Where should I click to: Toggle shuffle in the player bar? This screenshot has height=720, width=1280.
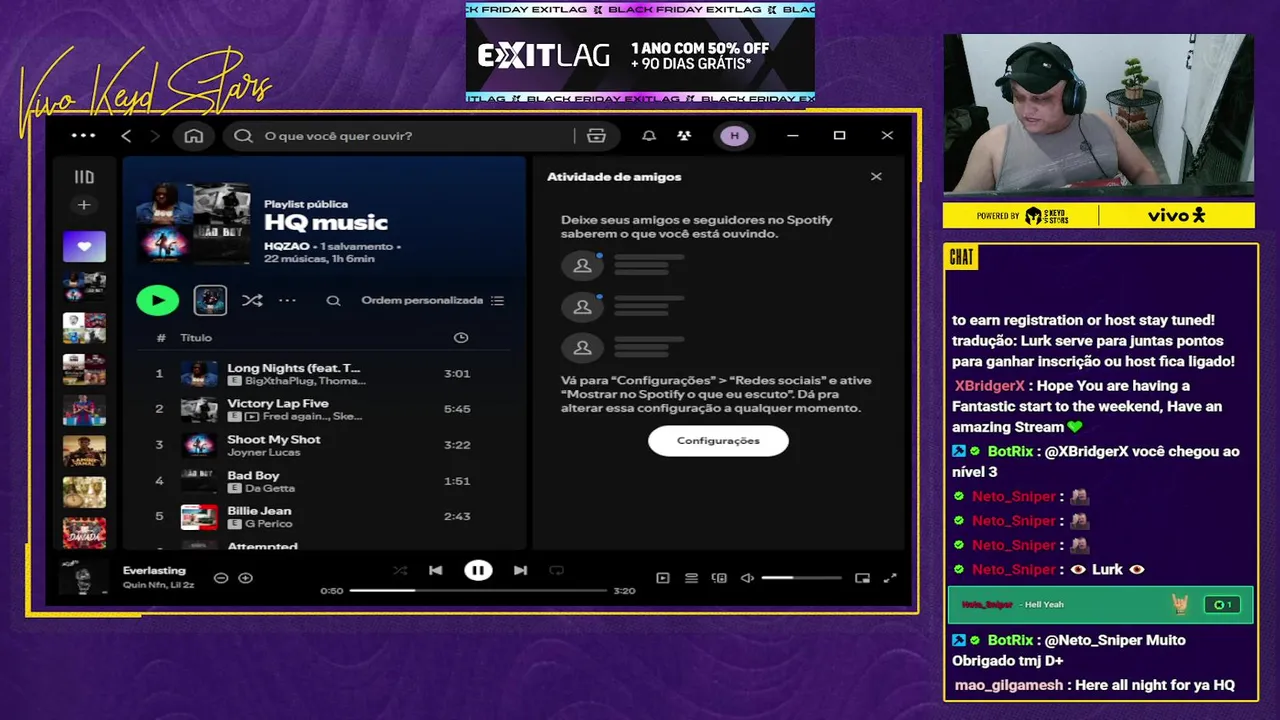(x=400, y=571)
